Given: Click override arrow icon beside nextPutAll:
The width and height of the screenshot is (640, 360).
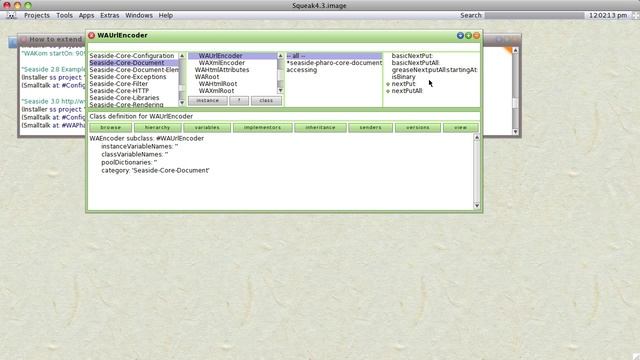Looking at the screenshot, I should [388, 91].
